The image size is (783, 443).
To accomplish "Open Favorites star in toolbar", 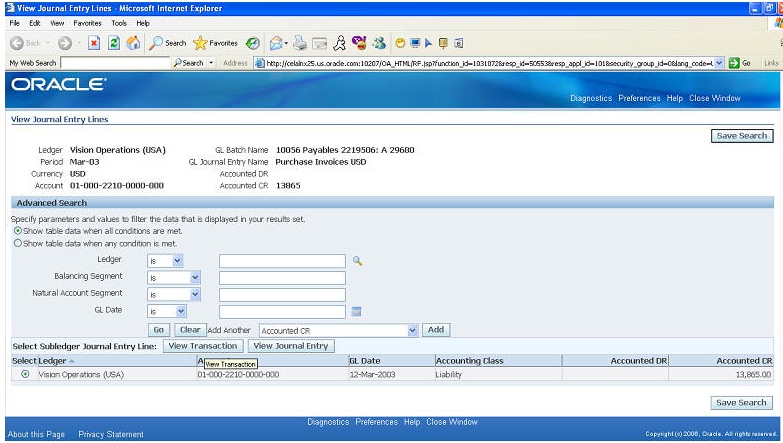I will pyautogui.click(x=215, y=43).
